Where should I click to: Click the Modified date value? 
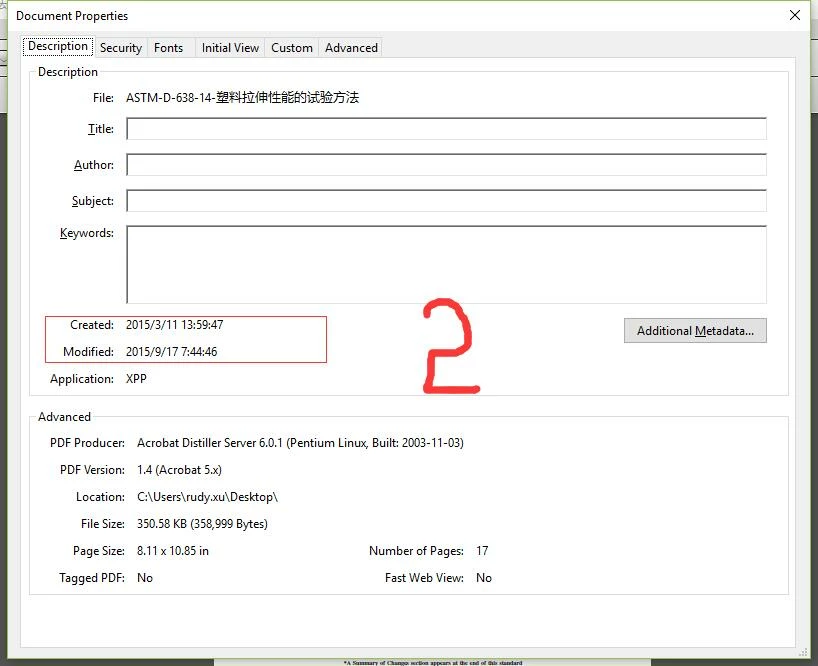click(171, 352)
